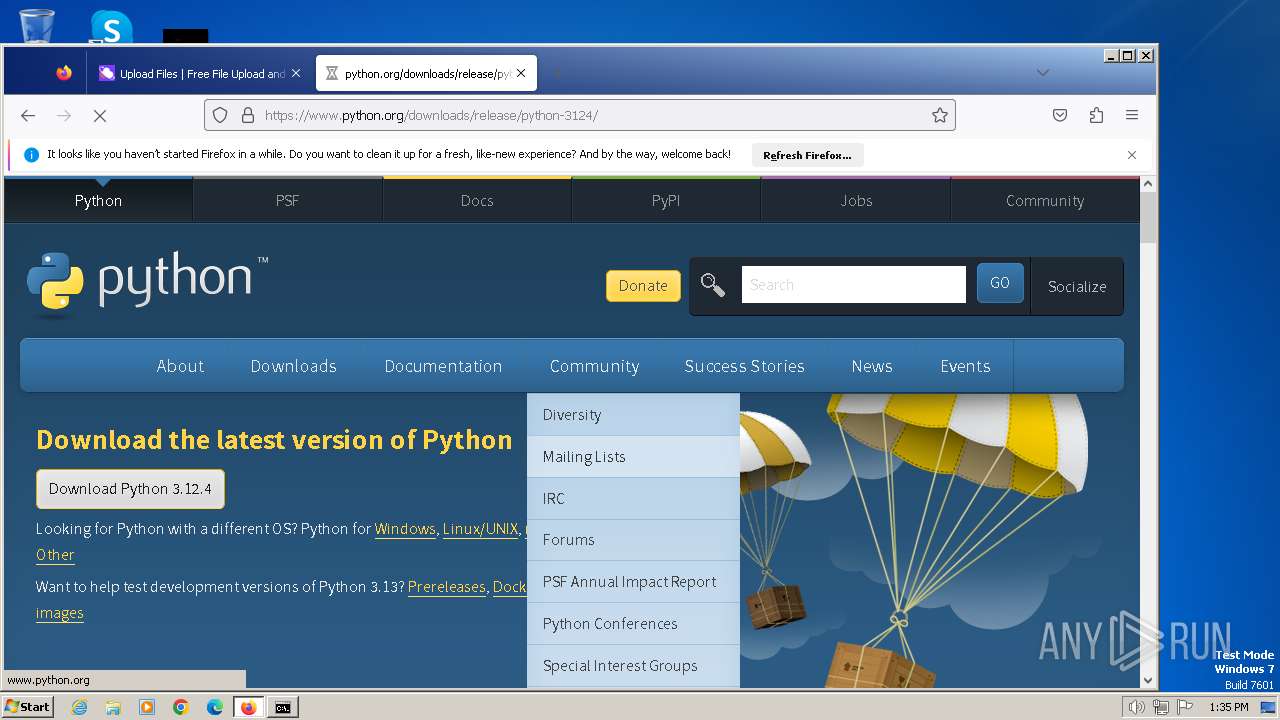Click the browser forward arrow
This screenshot has width=1280, height=720.
click(x=64, y=115)
